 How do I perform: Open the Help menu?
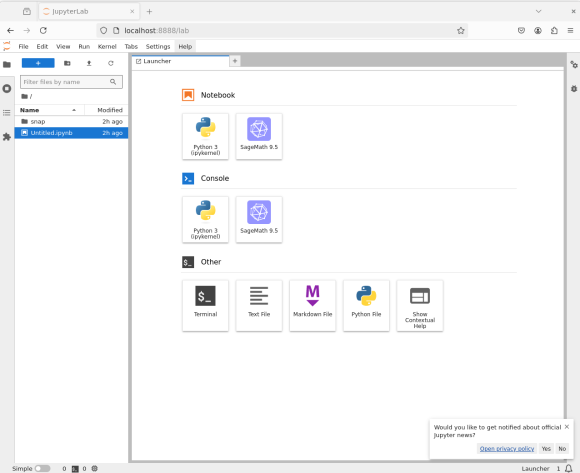tap(185, 46)
